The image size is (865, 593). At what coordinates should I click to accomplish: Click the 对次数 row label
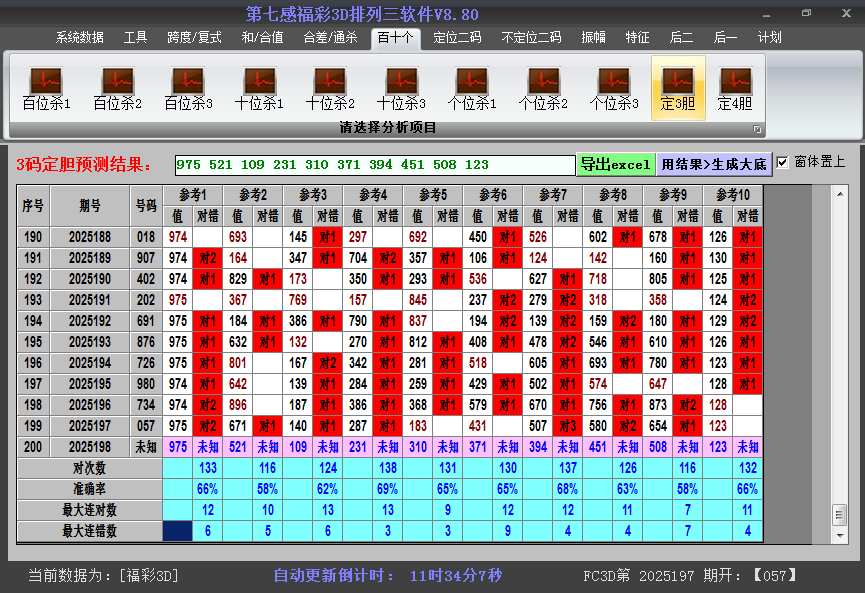[89, 468]
